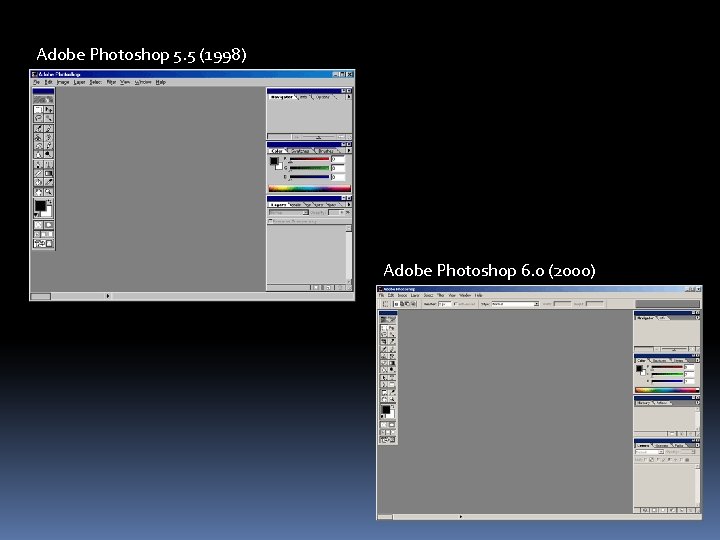Click delete state button in Photoshop 6.0 History palette
The height and width of the screenshot is (540, 720).
pos(691,433)
